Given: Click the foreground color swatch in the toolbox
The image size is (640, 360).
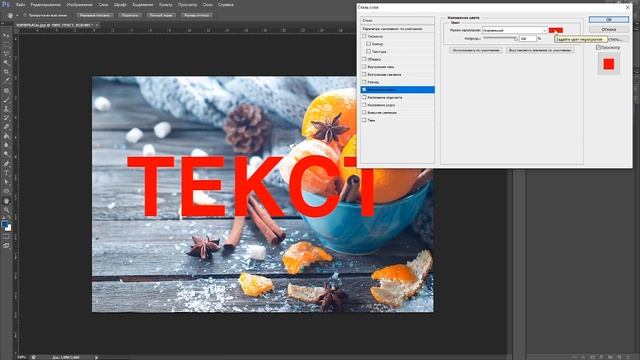Looking at the screenshot, I should pyautogui.click(x=4, y=224).
